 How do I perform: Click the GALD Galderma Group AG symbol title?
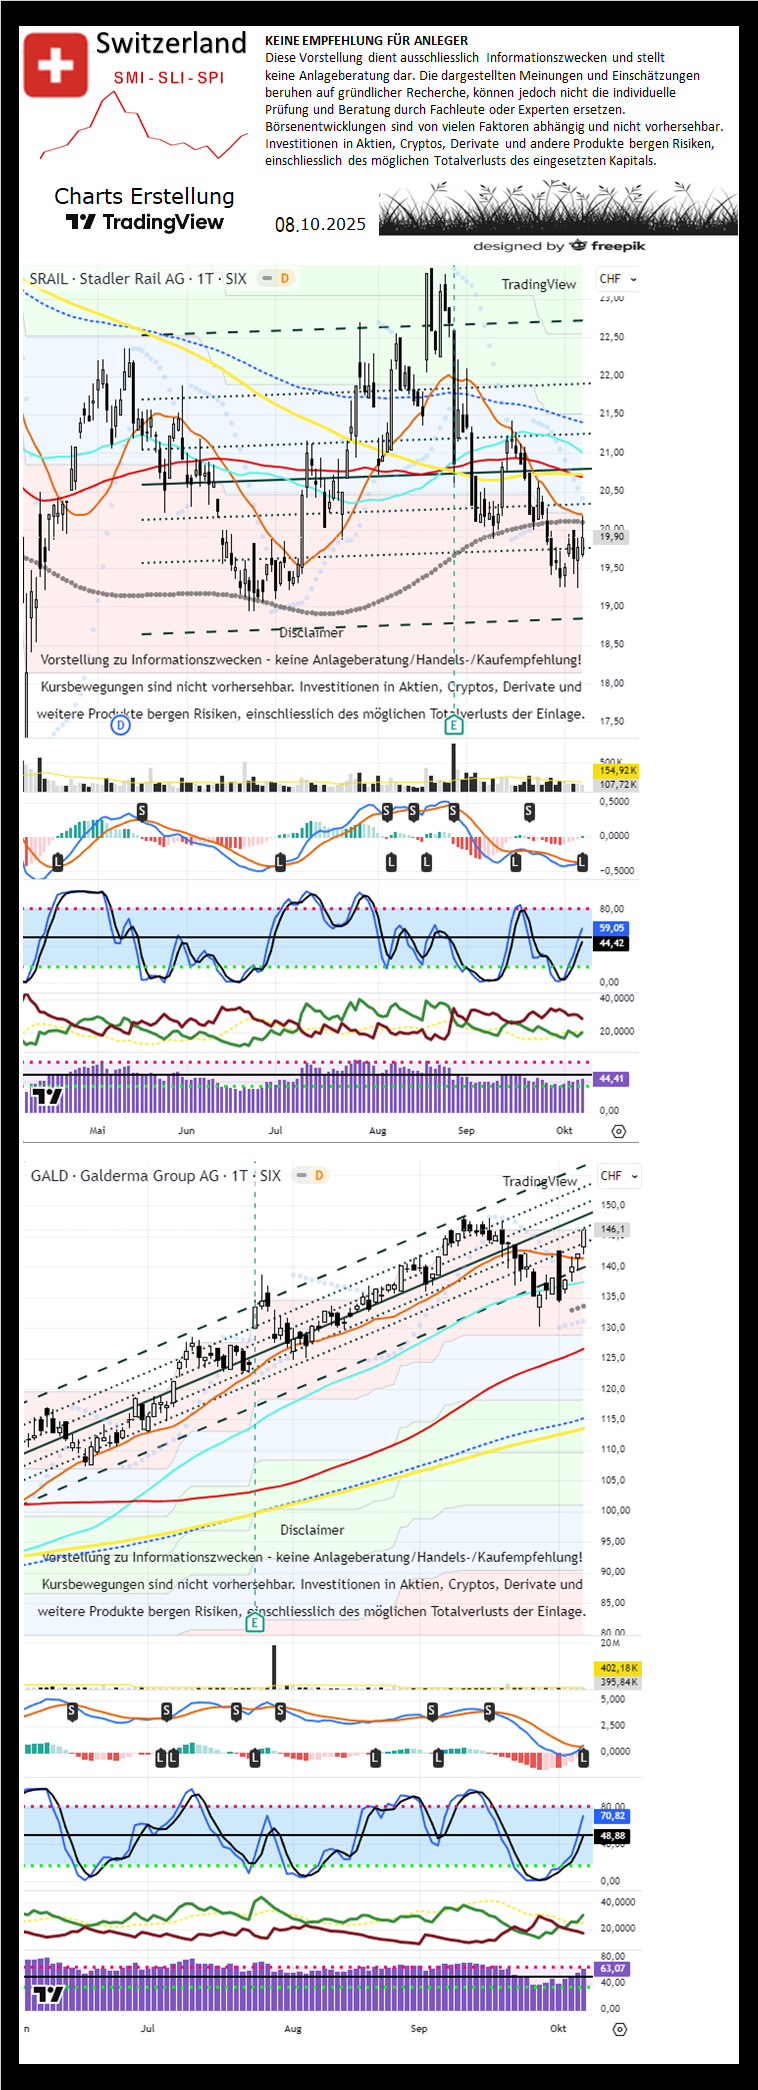155,1176
